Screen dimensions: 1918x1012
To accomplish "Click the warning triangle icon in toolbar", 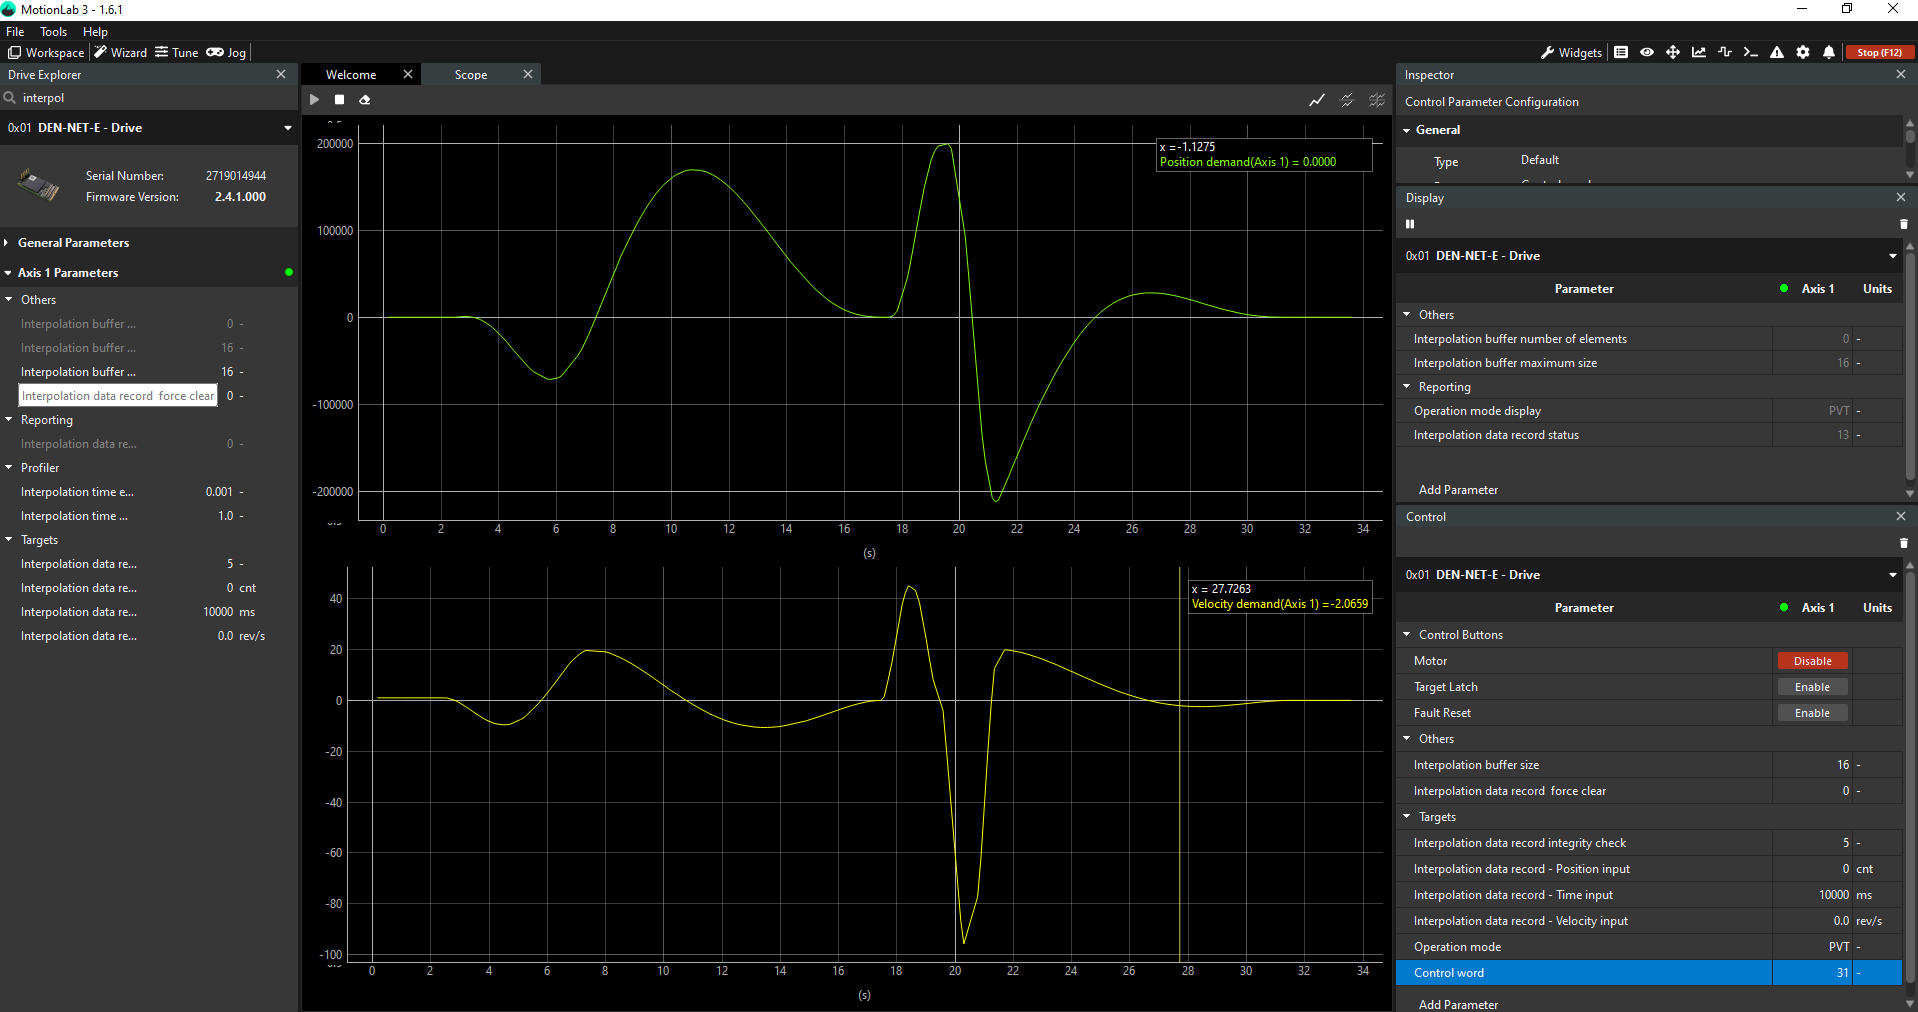I will point(1777,53).
